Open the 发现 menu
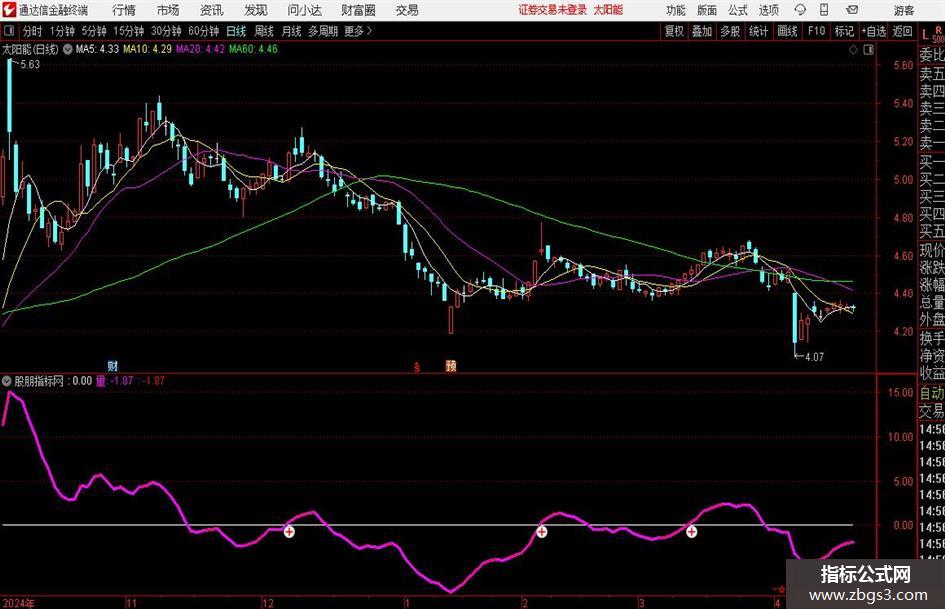 click(256, 10)
